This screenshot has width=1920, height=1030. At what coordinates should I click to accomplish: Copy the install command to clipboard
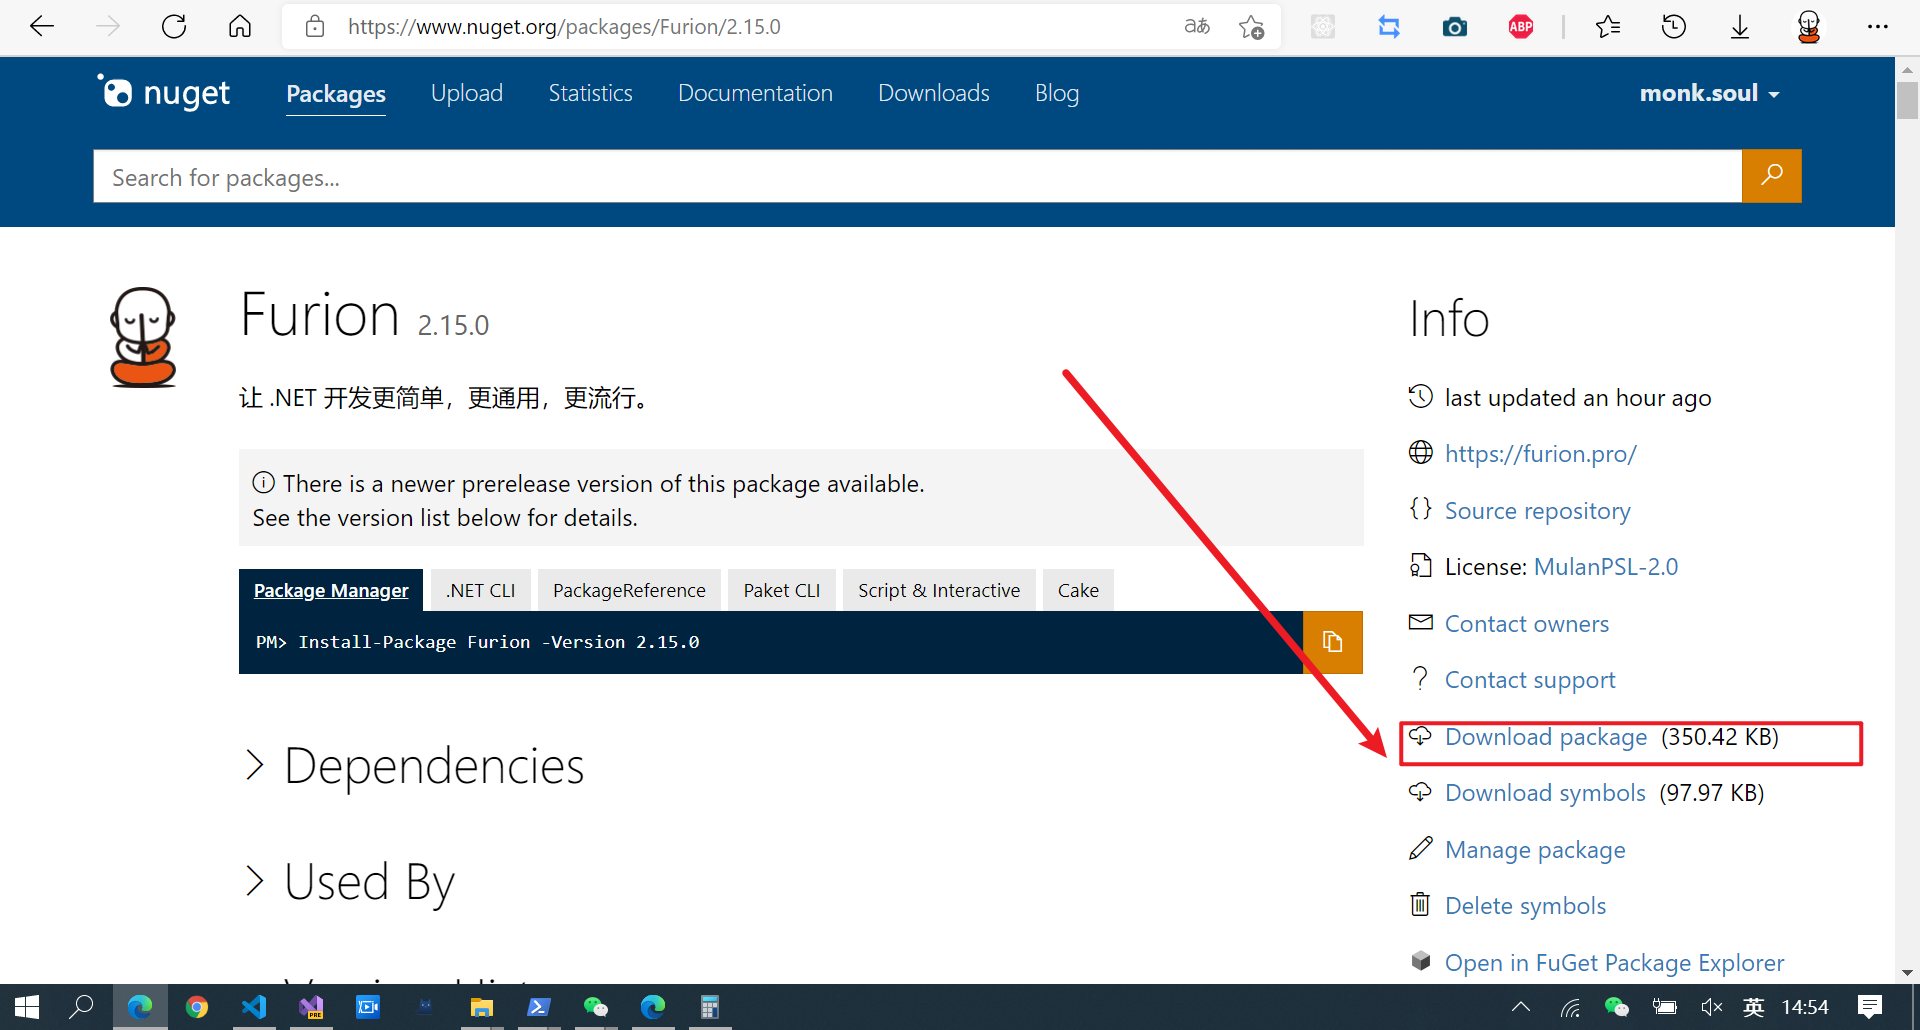click(x=1332, y=642)
